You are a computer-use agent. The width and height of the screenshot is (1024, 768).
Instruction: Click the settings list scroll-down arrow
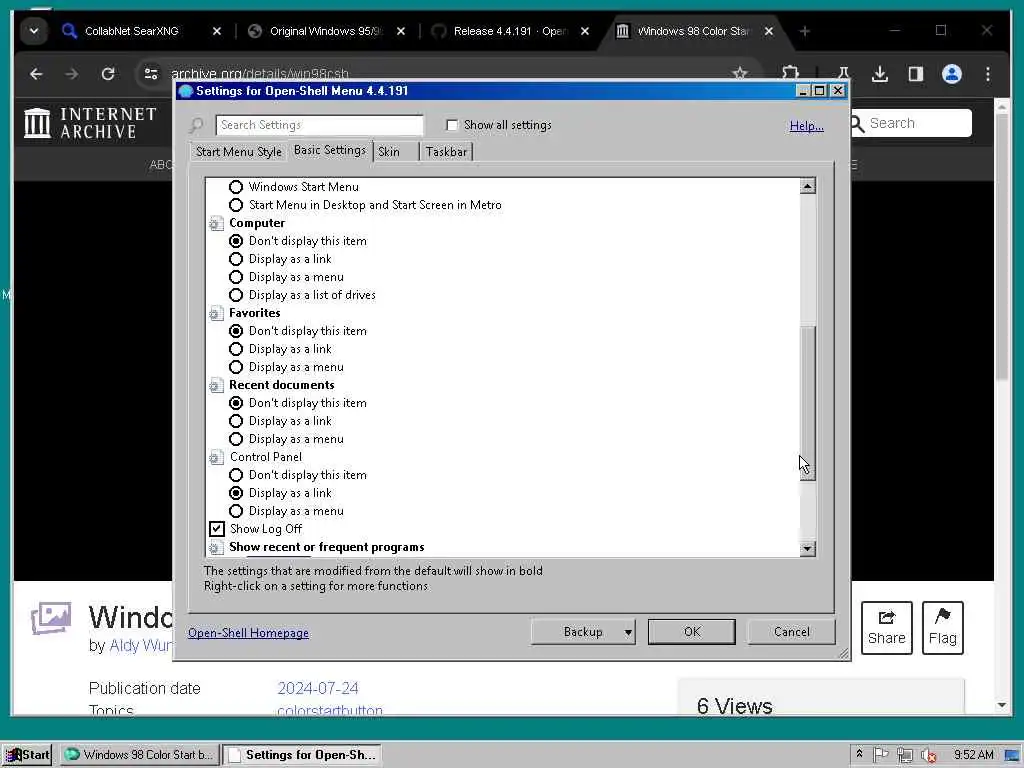pos(807,549)
